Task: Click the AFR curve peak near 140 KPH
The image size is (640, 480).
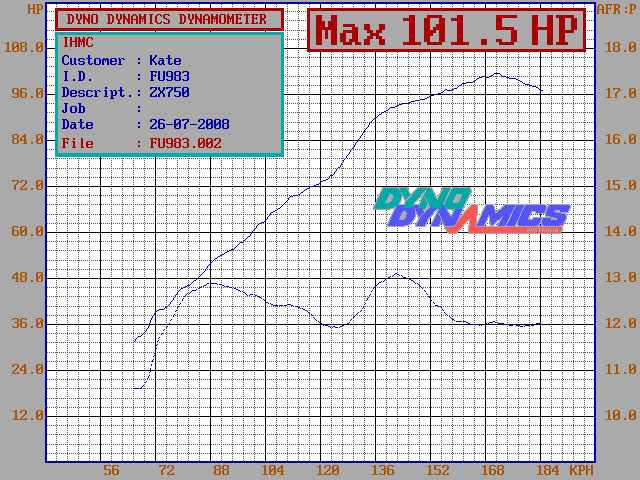Action: (396, 274)
